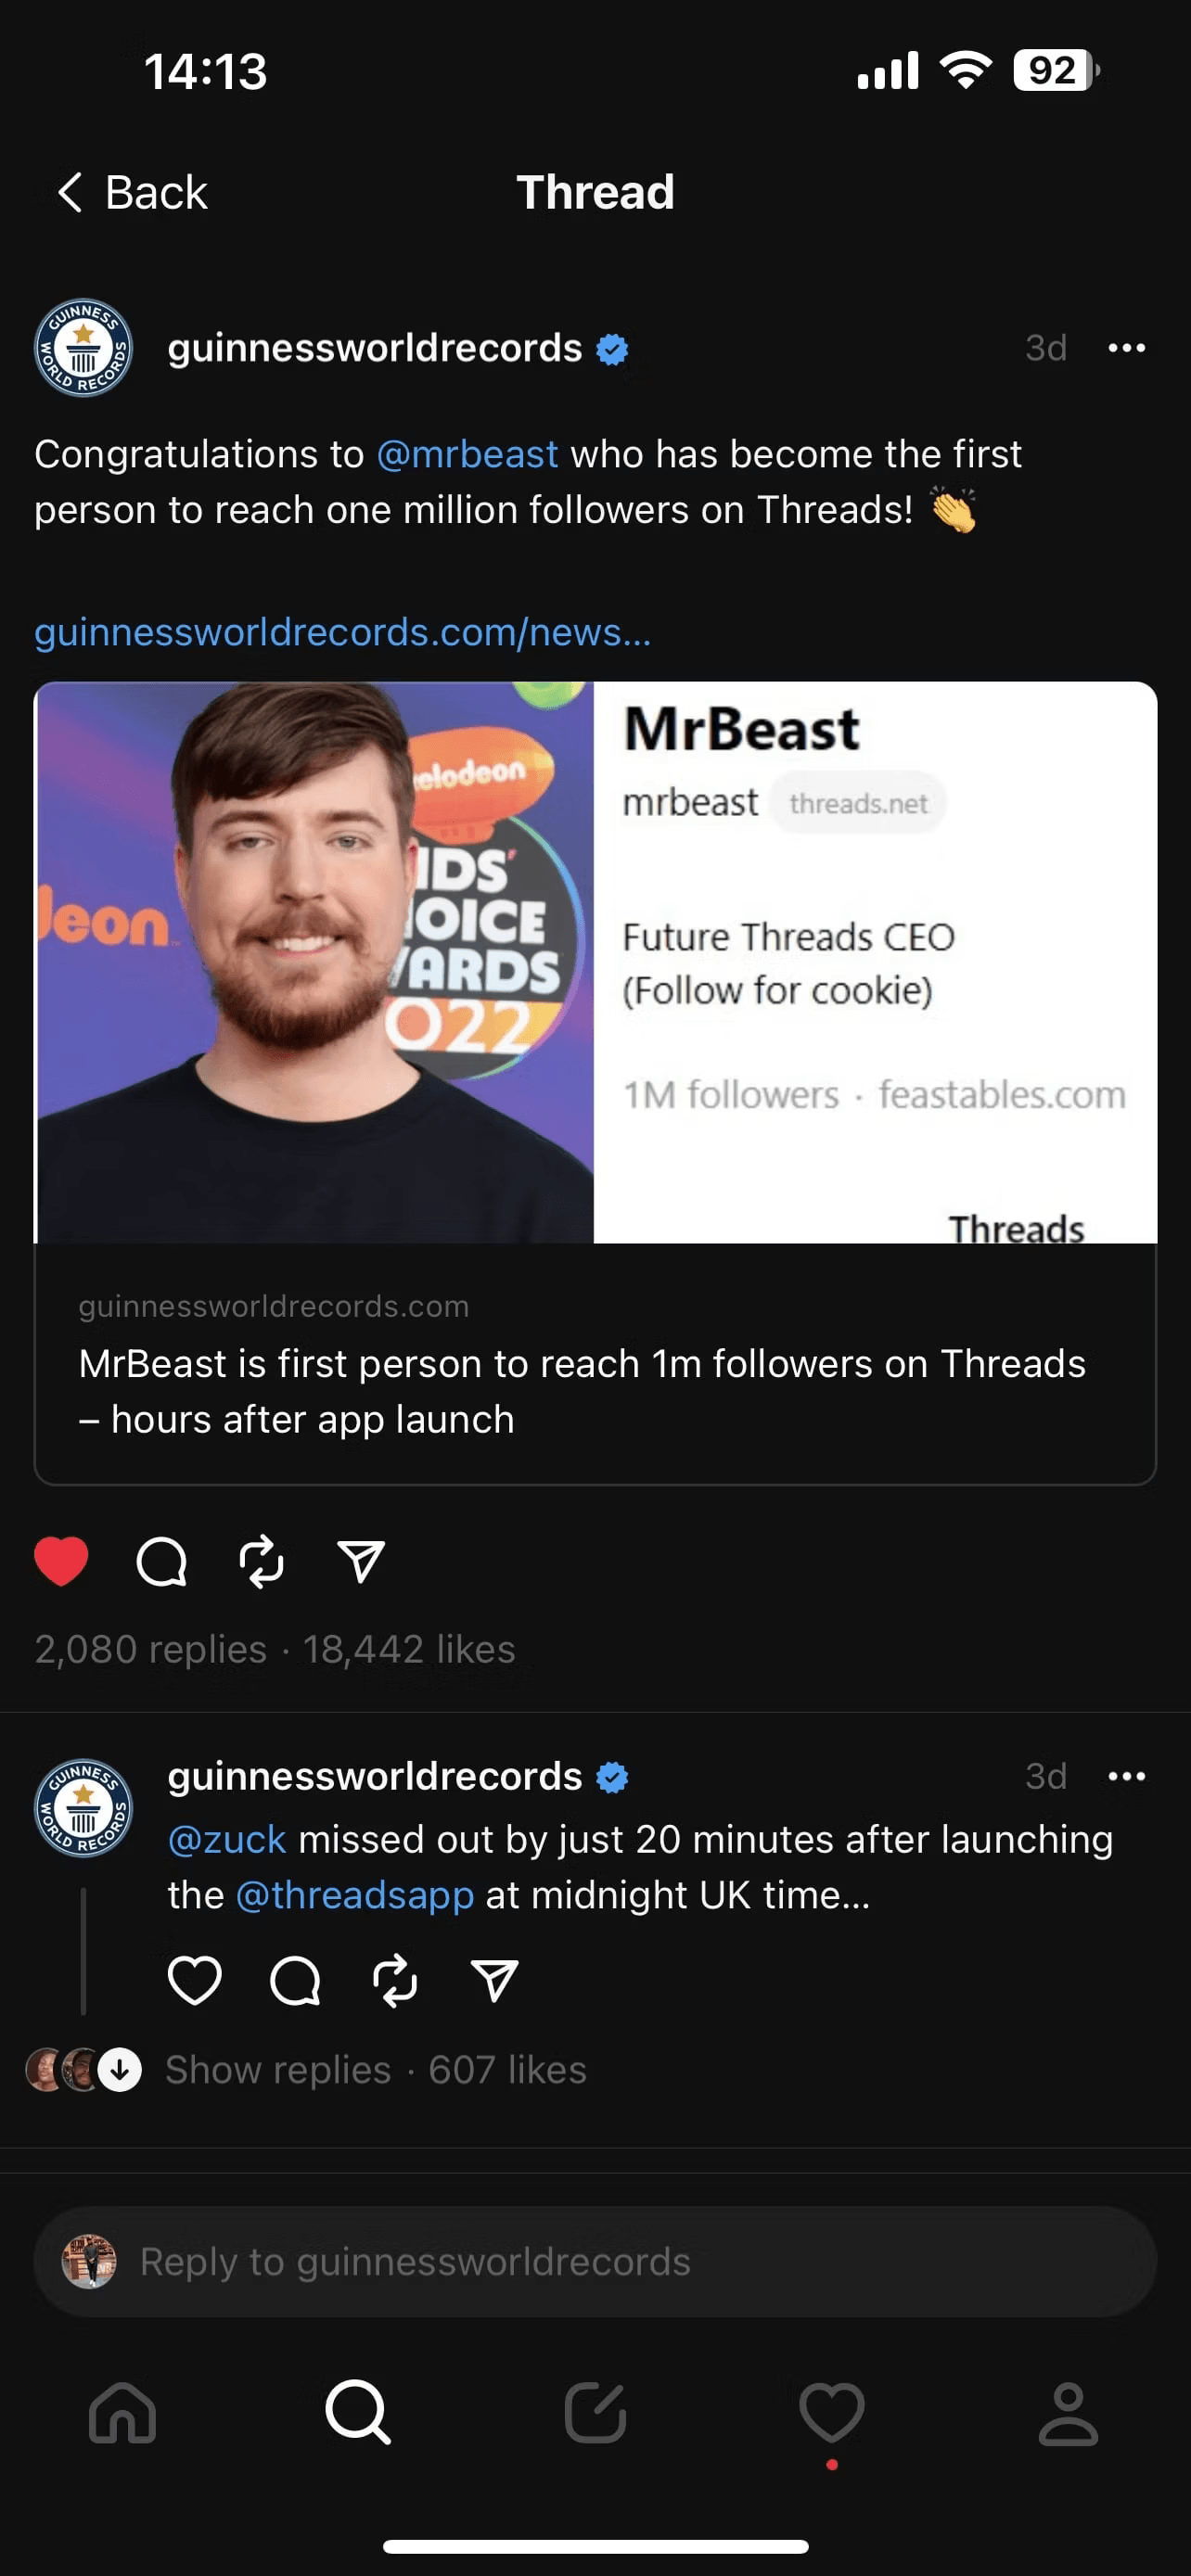Expand Show replies under the reply
The height and width of the screenshot is (2576, 1191).
click(277, 2070)
